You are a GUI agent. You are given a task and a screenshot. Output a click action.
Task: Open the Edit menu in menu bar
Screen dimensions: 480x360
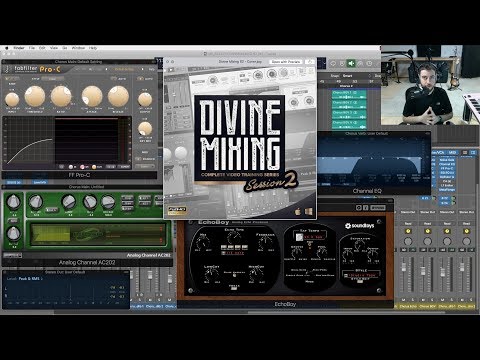coord(42,48)
